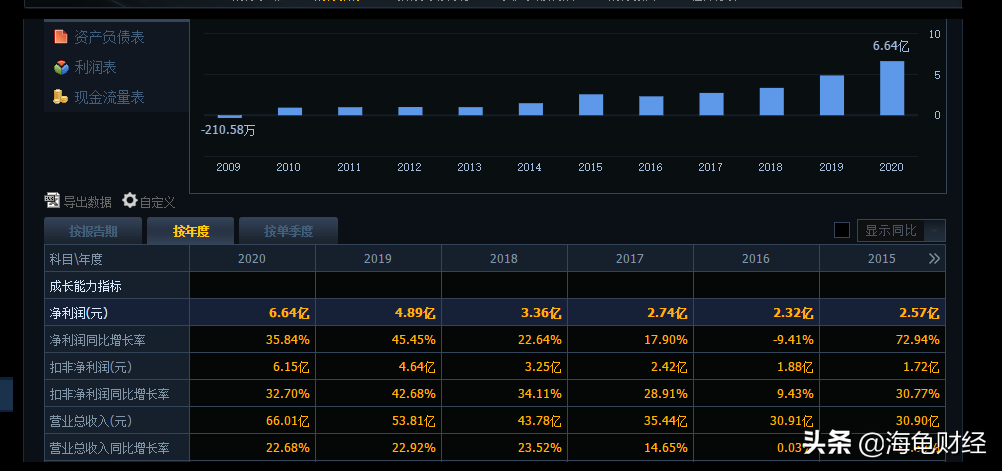Click the 23.52% revenue growth cell
1002x471 pixels.
pyautogui.click(x=504, y=448)
